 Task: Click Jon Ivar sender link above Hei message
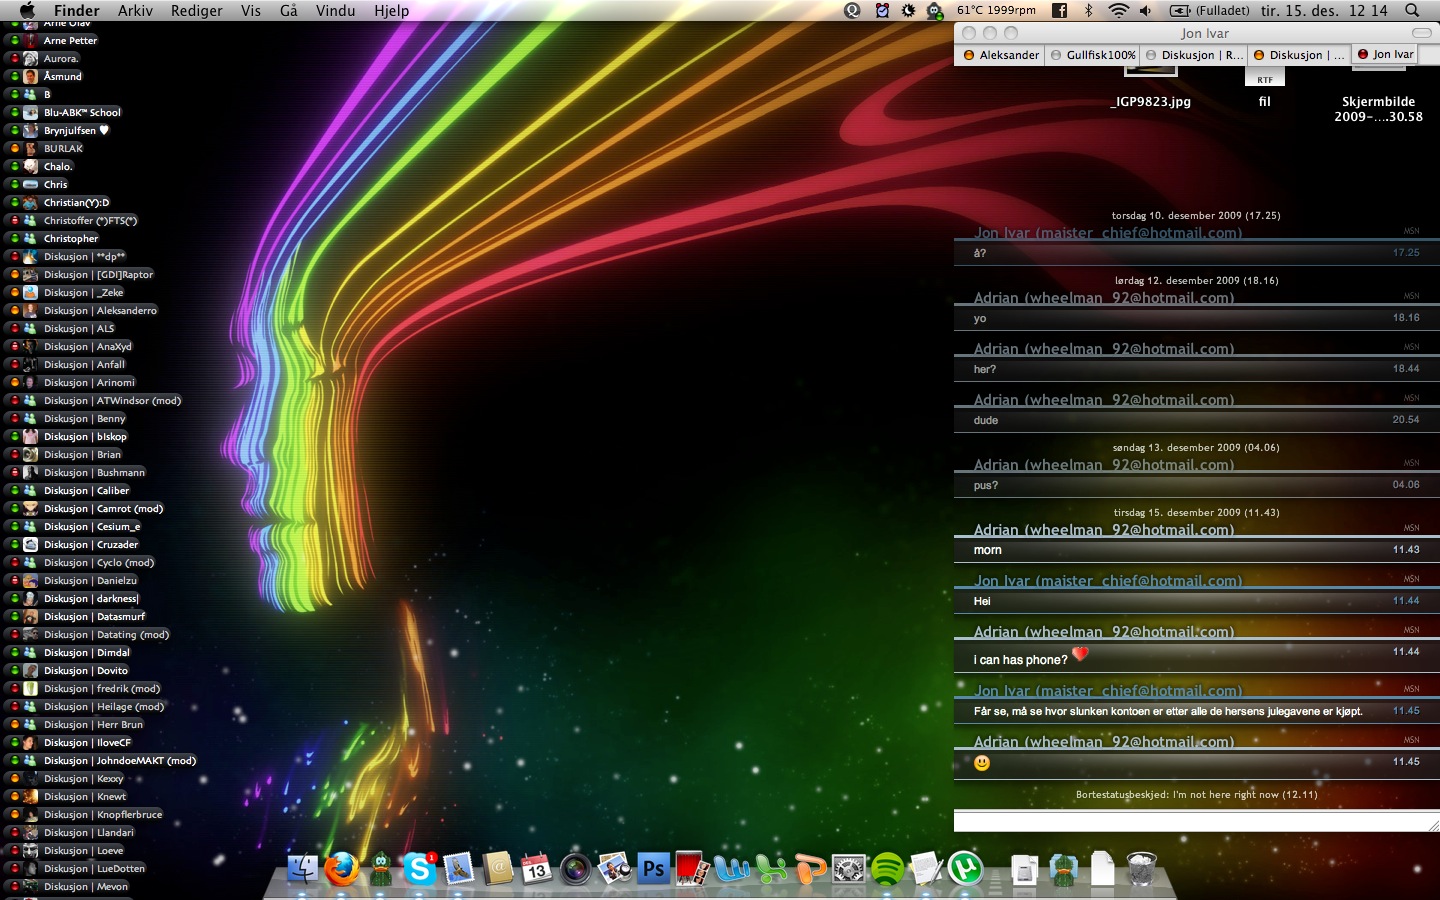1108,580
